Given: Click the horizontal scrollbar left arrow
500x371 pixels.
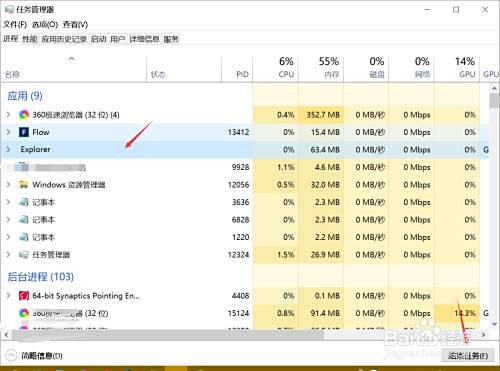Looking at the screenshot, I should pos(6,335).
